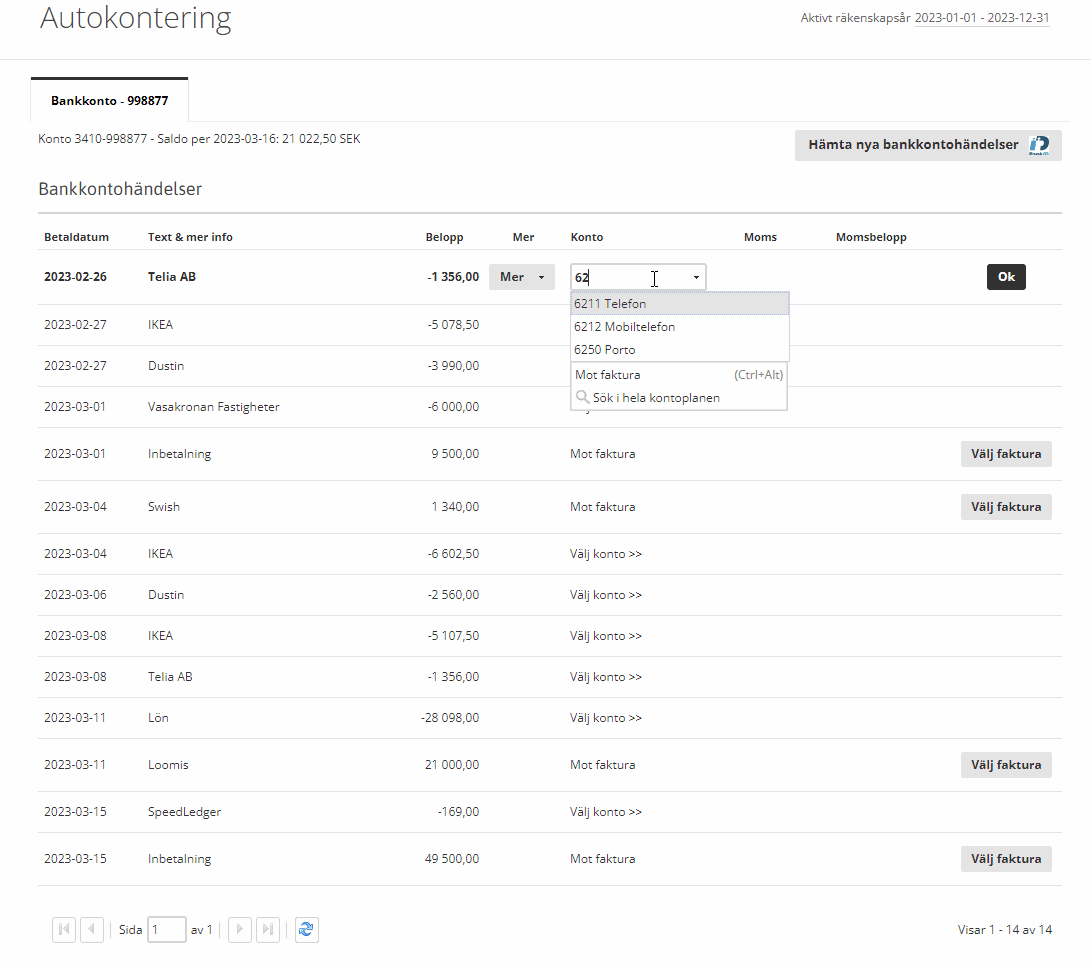This screenshot has width=1091, height=965.
Task: Select Mot faktura option in dropdown
Action: click(679, 374)
